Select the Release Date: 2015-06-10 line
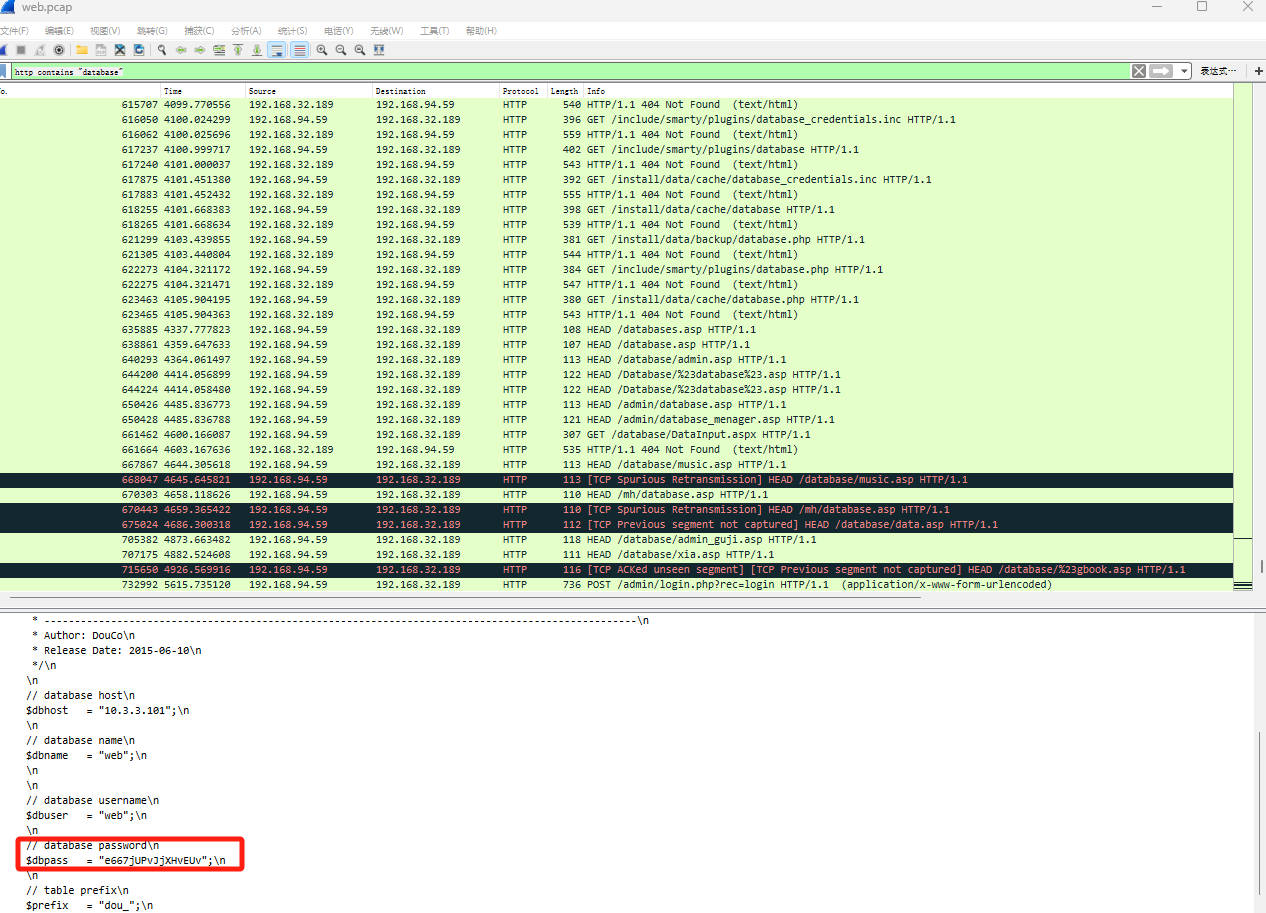Screen dimensions: 1266x913 [x=117, y=650]
